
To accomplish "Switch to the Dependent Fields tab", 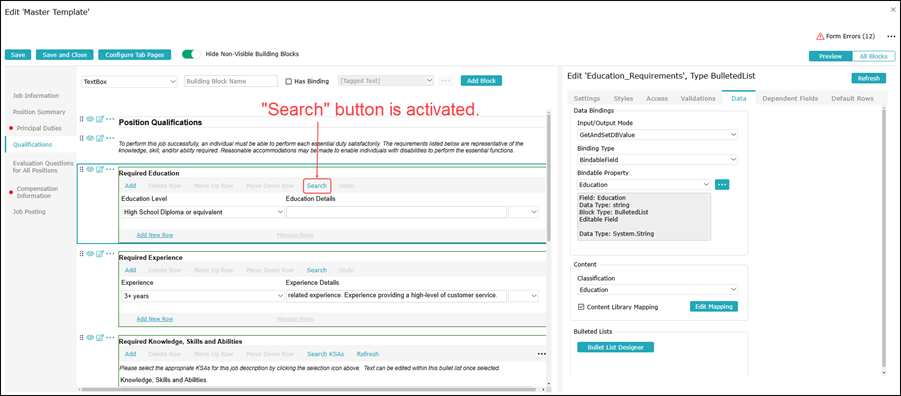I will click(x=790, y=98).
